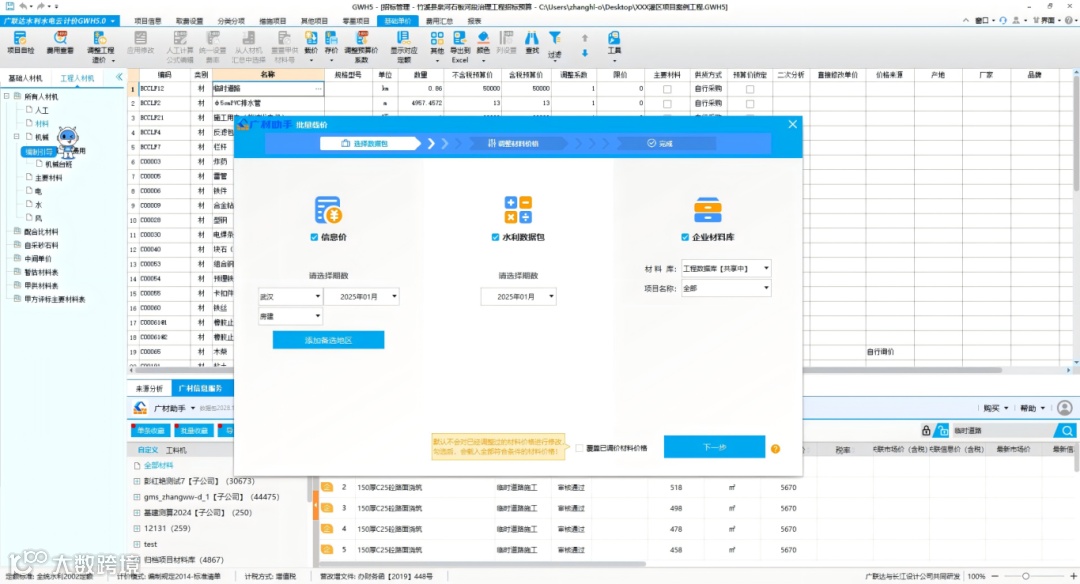Collapse the 机械 tree node

point(17,137)
